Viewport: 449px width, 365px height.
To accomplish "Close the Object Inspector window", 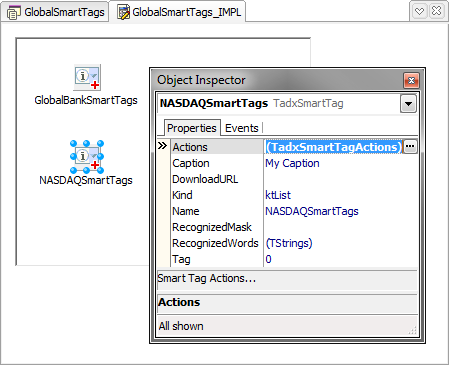I will coord(411,80).
